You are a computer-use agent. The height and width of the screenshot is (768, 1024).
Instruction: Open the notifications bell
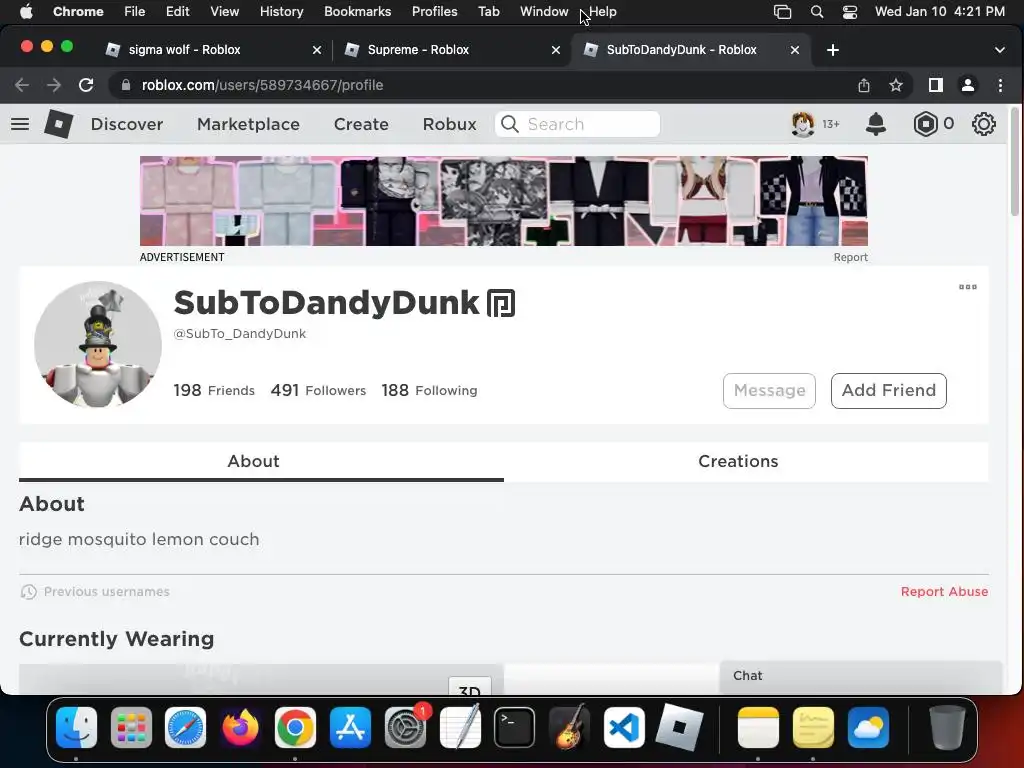pos(875,124)
